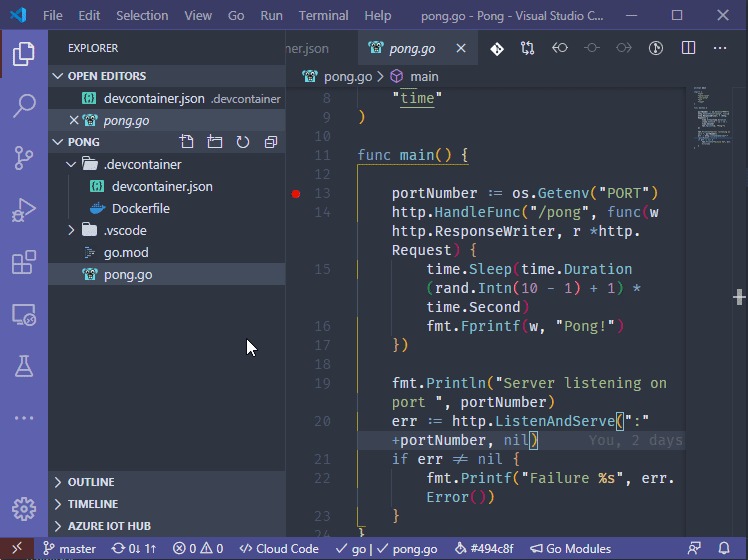The image size is (748, 560).
Task: Open changes compare icon in editor toolbar
Action: point(528,48)
